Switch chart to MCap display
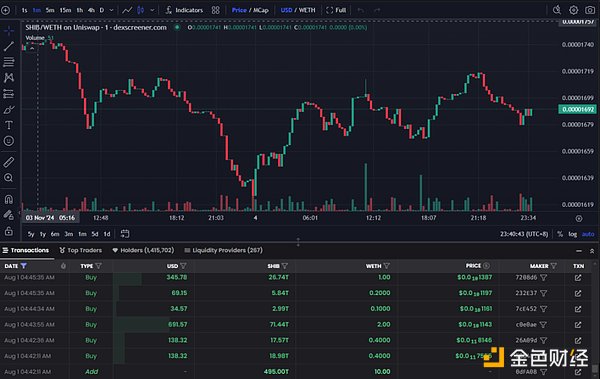Viewport: 600px width, 379px height. pos(261,10)
